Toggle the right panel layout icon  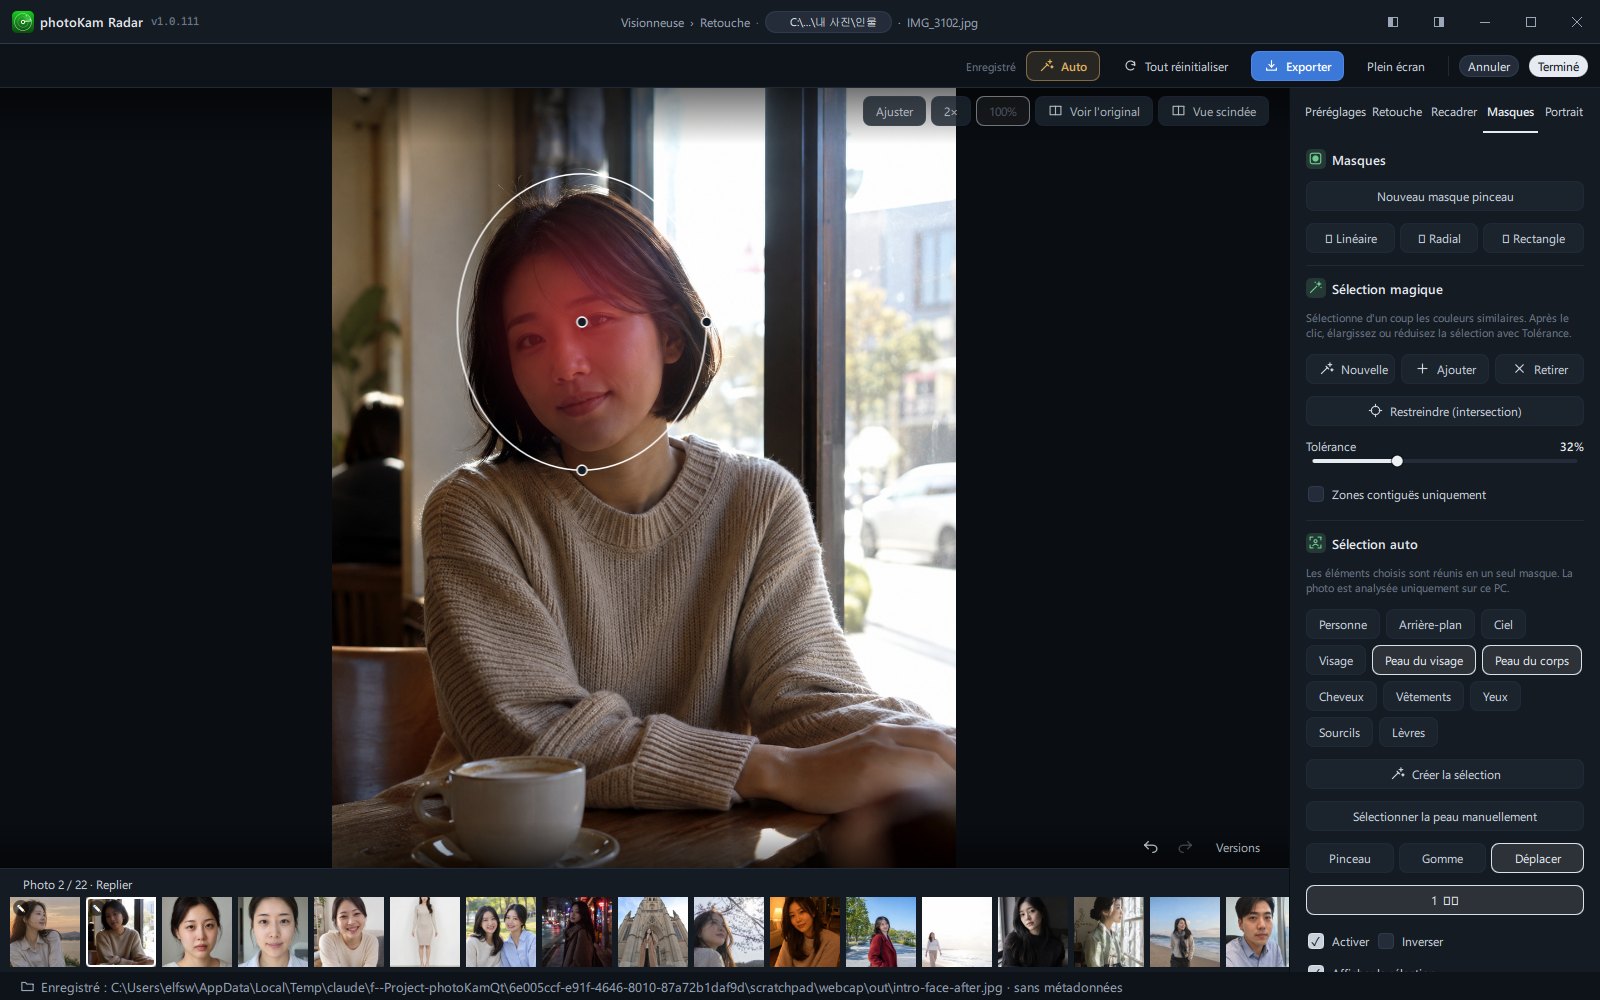(x=1439, y=22)
